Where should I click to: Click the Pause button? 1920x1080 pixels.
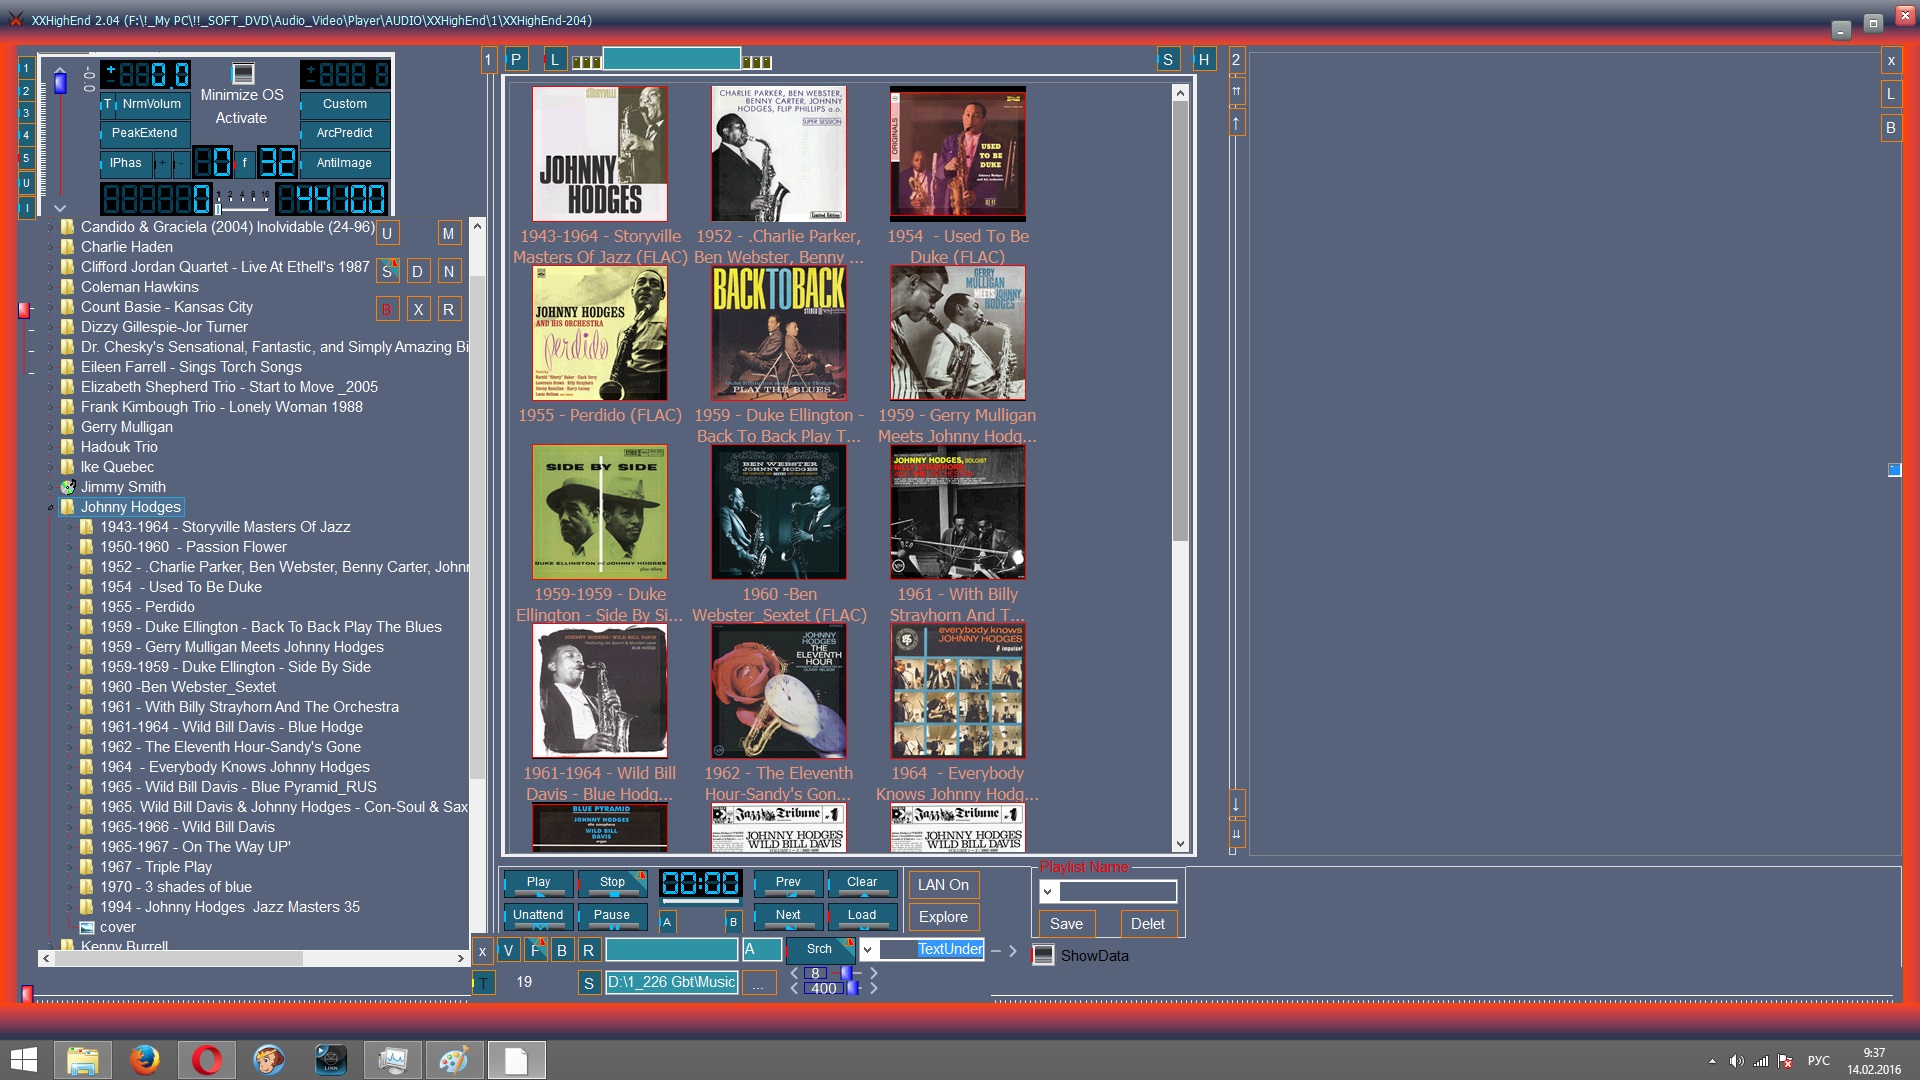[x=612, y=916]
